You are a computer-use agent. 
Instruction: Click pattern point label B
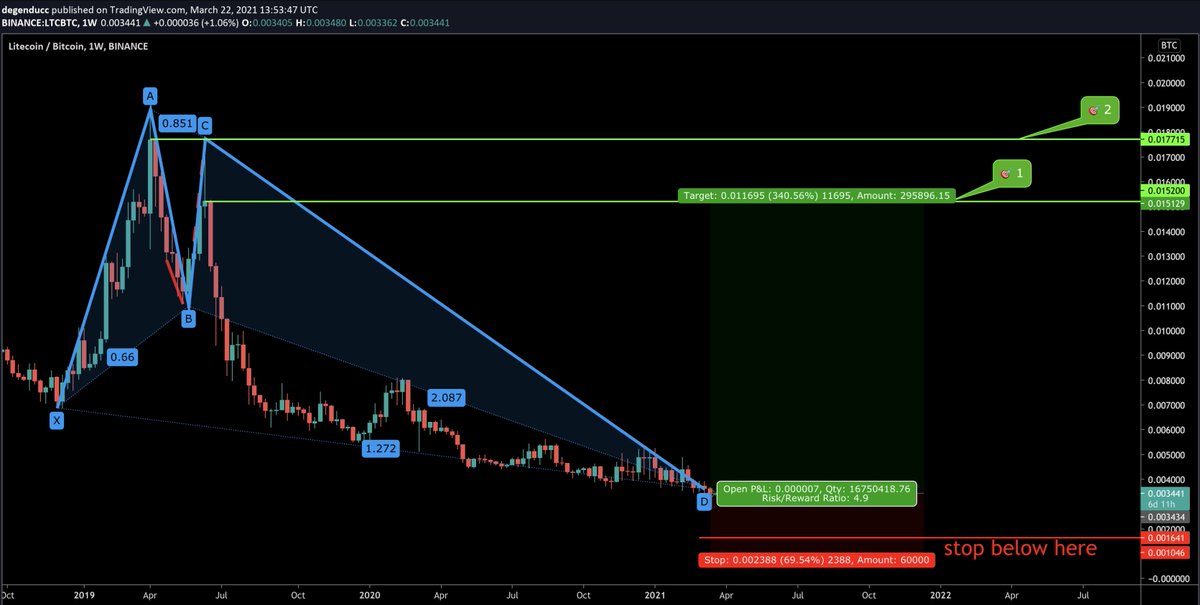[187, 319]
